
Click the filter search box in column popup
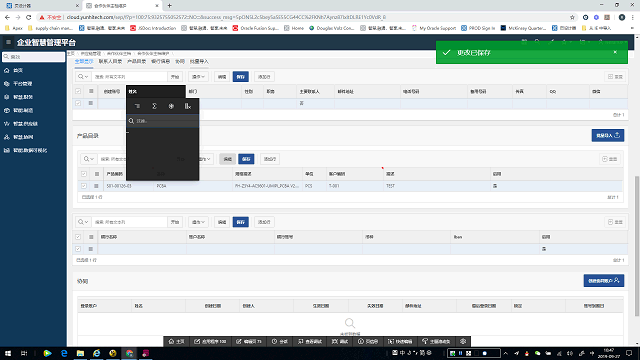click(x=163, y=121)
